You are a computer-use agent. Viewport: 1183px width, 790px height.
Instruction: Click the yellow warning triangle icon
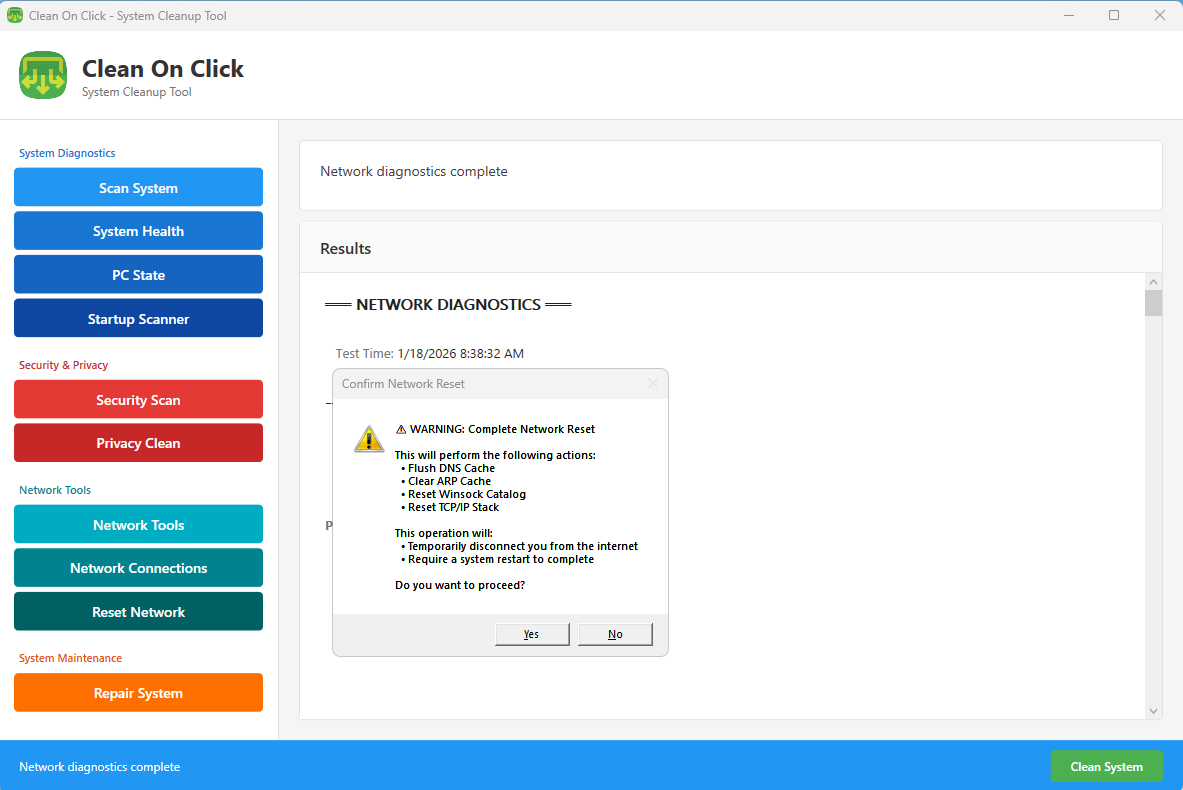[369, 438]
